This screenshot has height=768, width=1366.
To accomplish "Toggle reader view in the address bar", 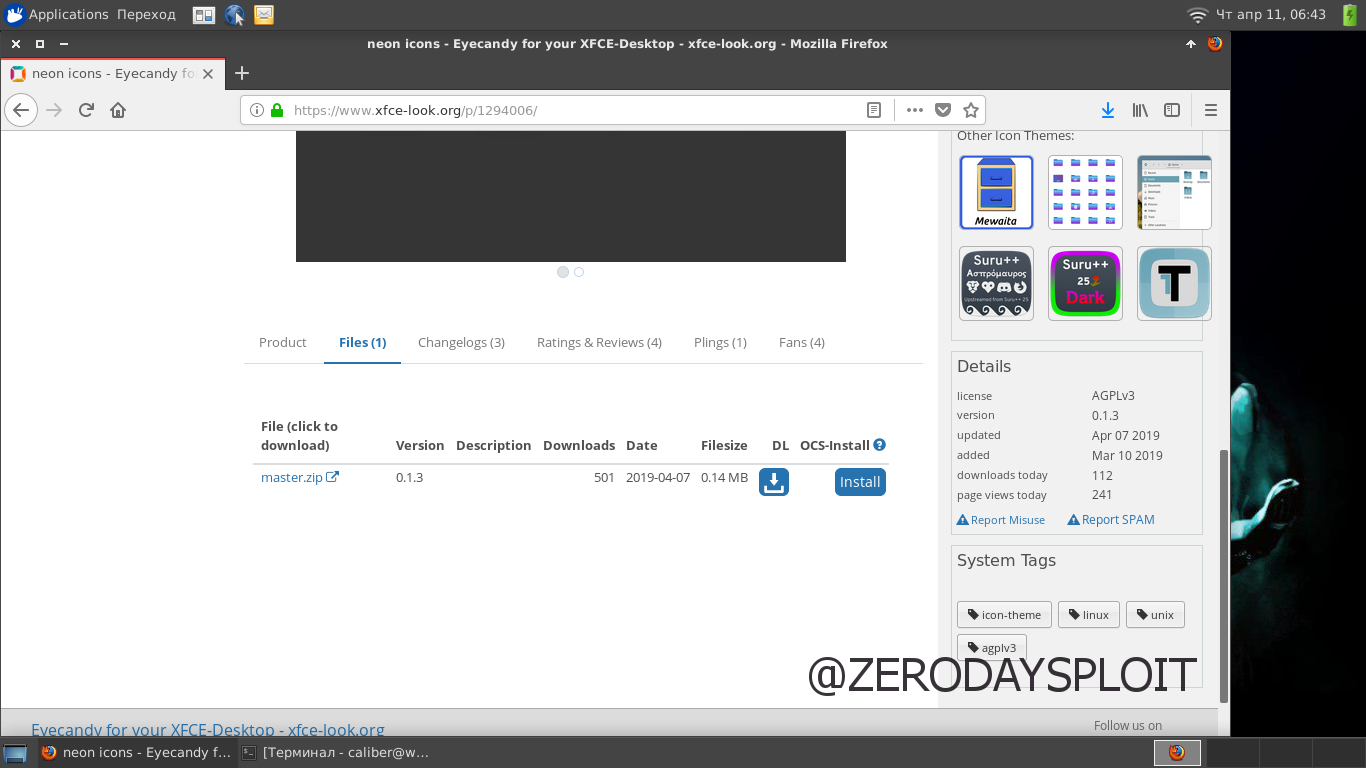I will click(874, 110).
